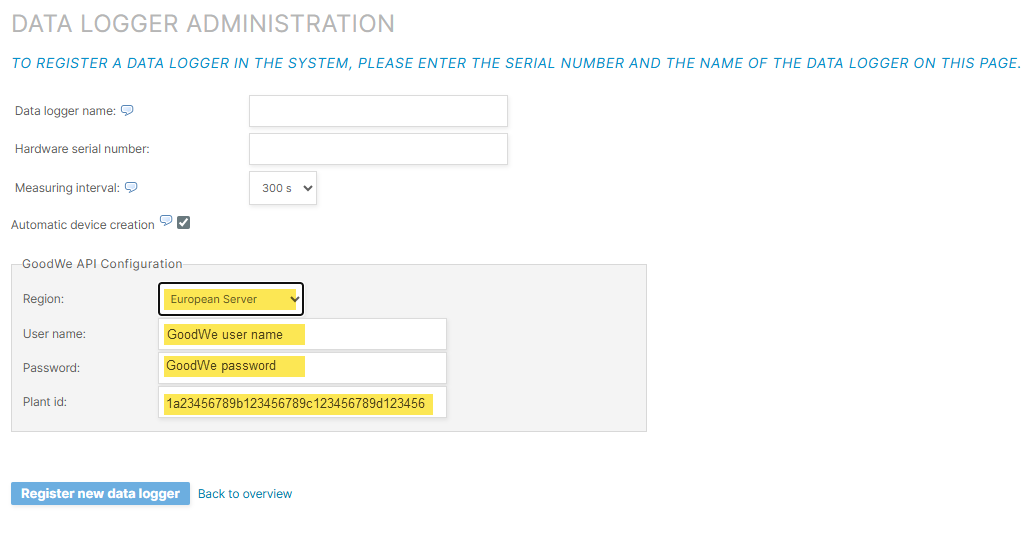Uncheck the Automatic device creation checkbox
The height and width of the screenshot is (535, 1033).
pyautogui.click(x=184, y=223)
